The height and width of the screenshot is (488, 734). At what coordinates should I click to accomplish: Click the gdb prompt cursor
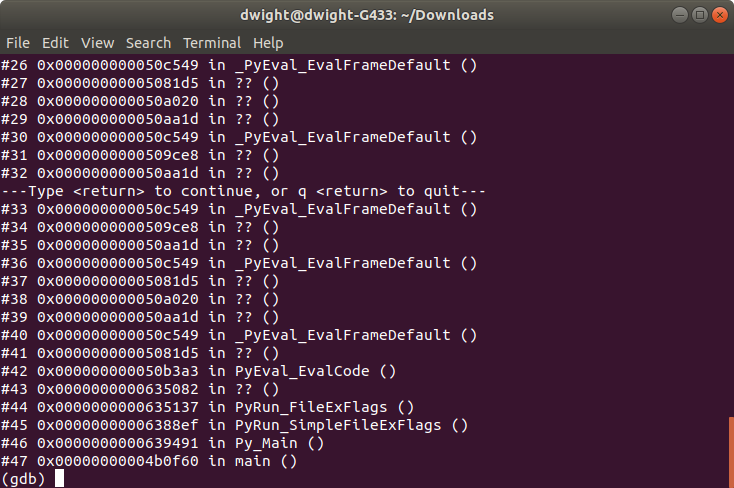(60, 479)
